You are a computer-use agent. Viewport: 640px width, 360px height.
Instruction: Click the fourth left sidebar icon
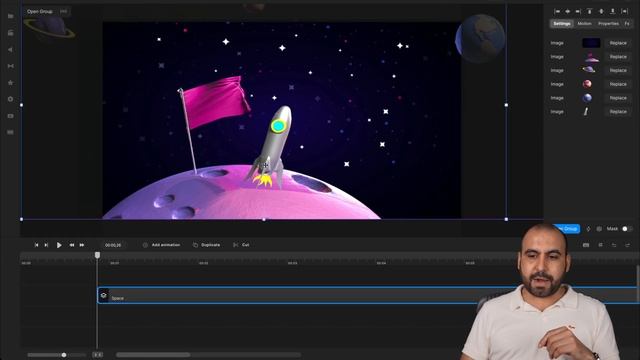coord(11,66)
